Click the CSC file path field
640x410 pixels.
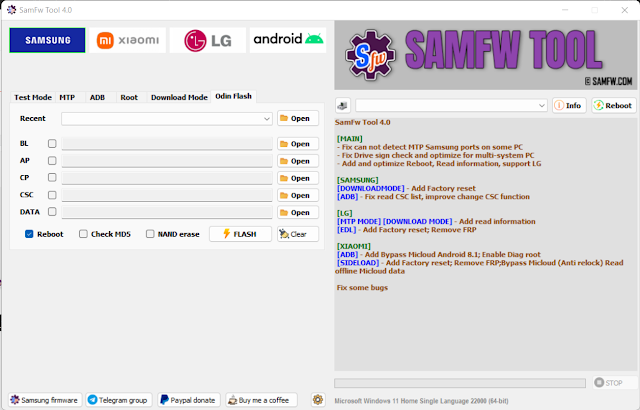[167, 195]
